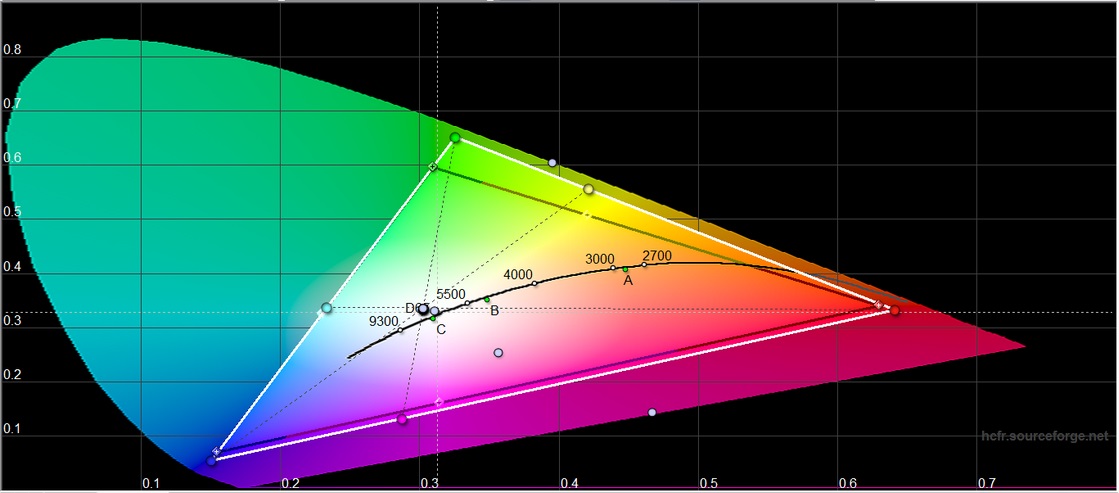Click the measured yellow secondary point
The width and height of the screenshot is (1119, 493).
click(589, 189)
